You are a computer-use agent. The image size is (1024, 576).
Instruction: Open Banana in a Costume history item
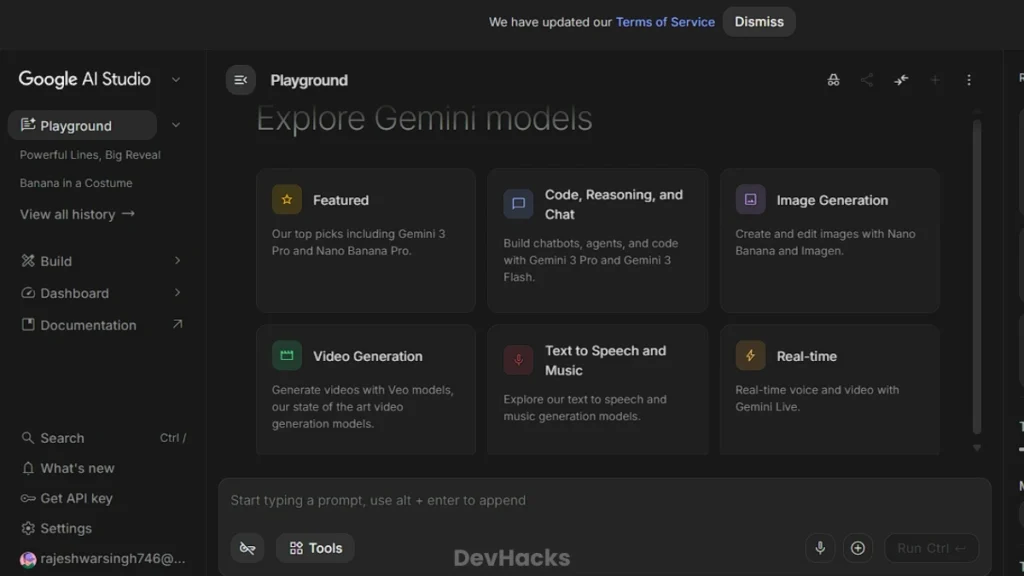(76, 183)
